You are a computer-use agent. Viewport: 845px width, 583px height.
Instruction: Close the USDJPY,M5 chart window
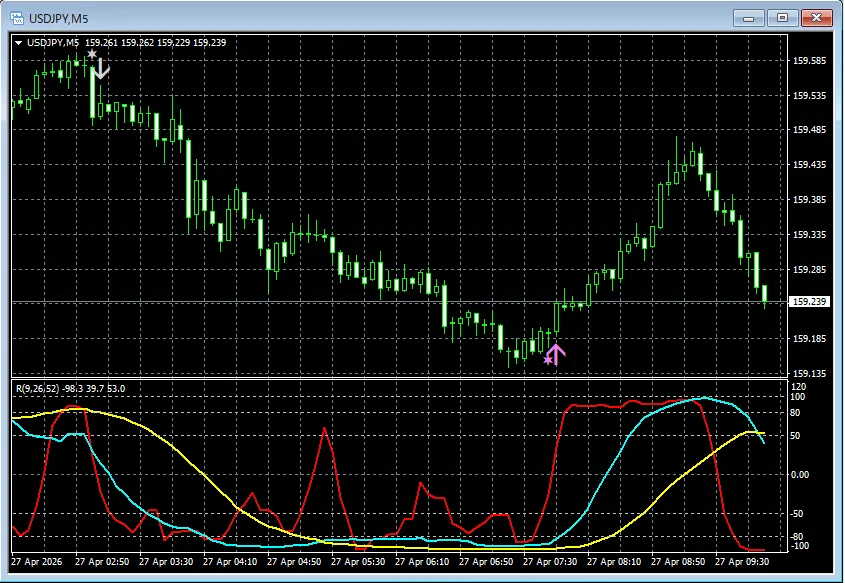pos(817,17)
